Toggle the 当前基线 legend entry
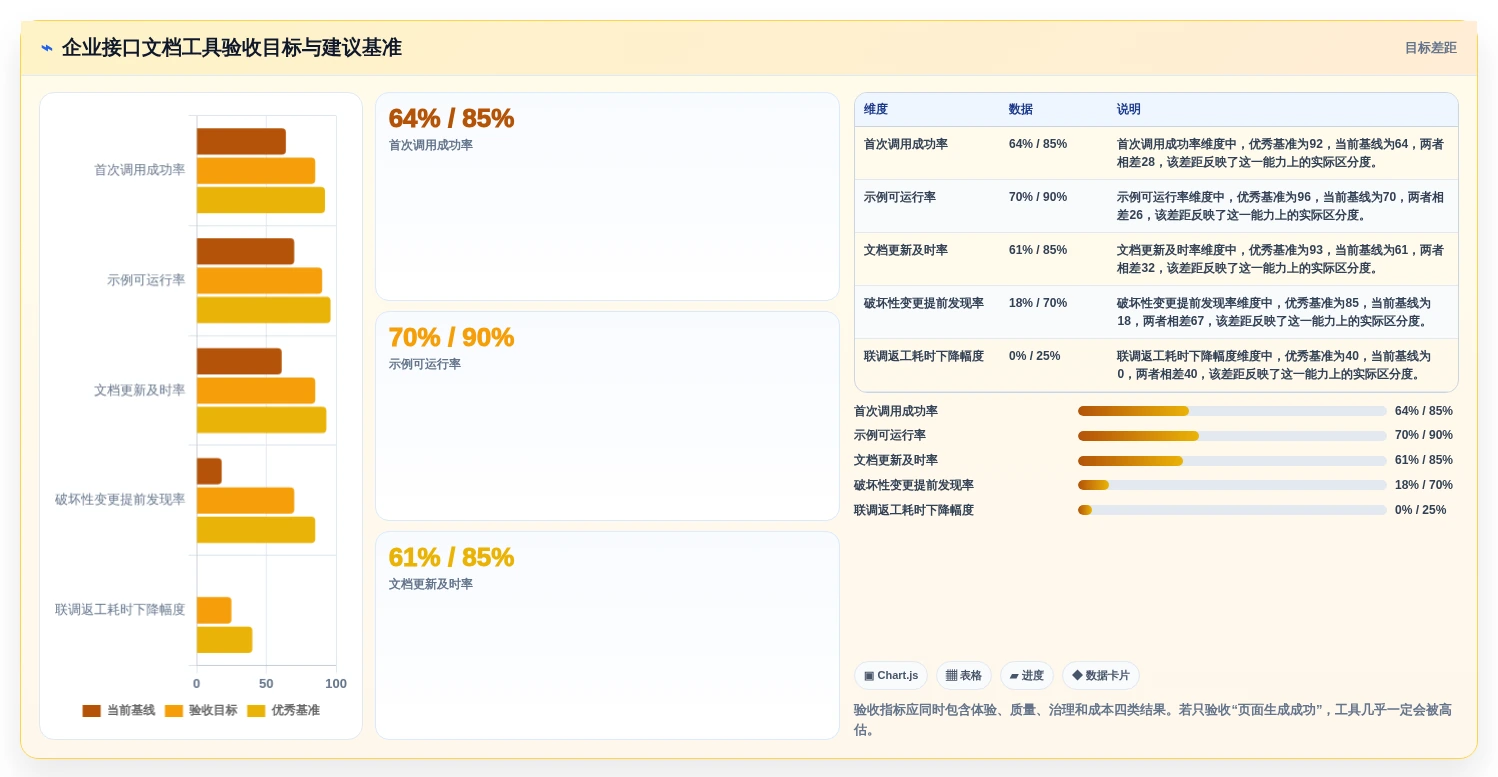Image resolution: width=1498 pixels, height=777 pixels. coord(119,710)
